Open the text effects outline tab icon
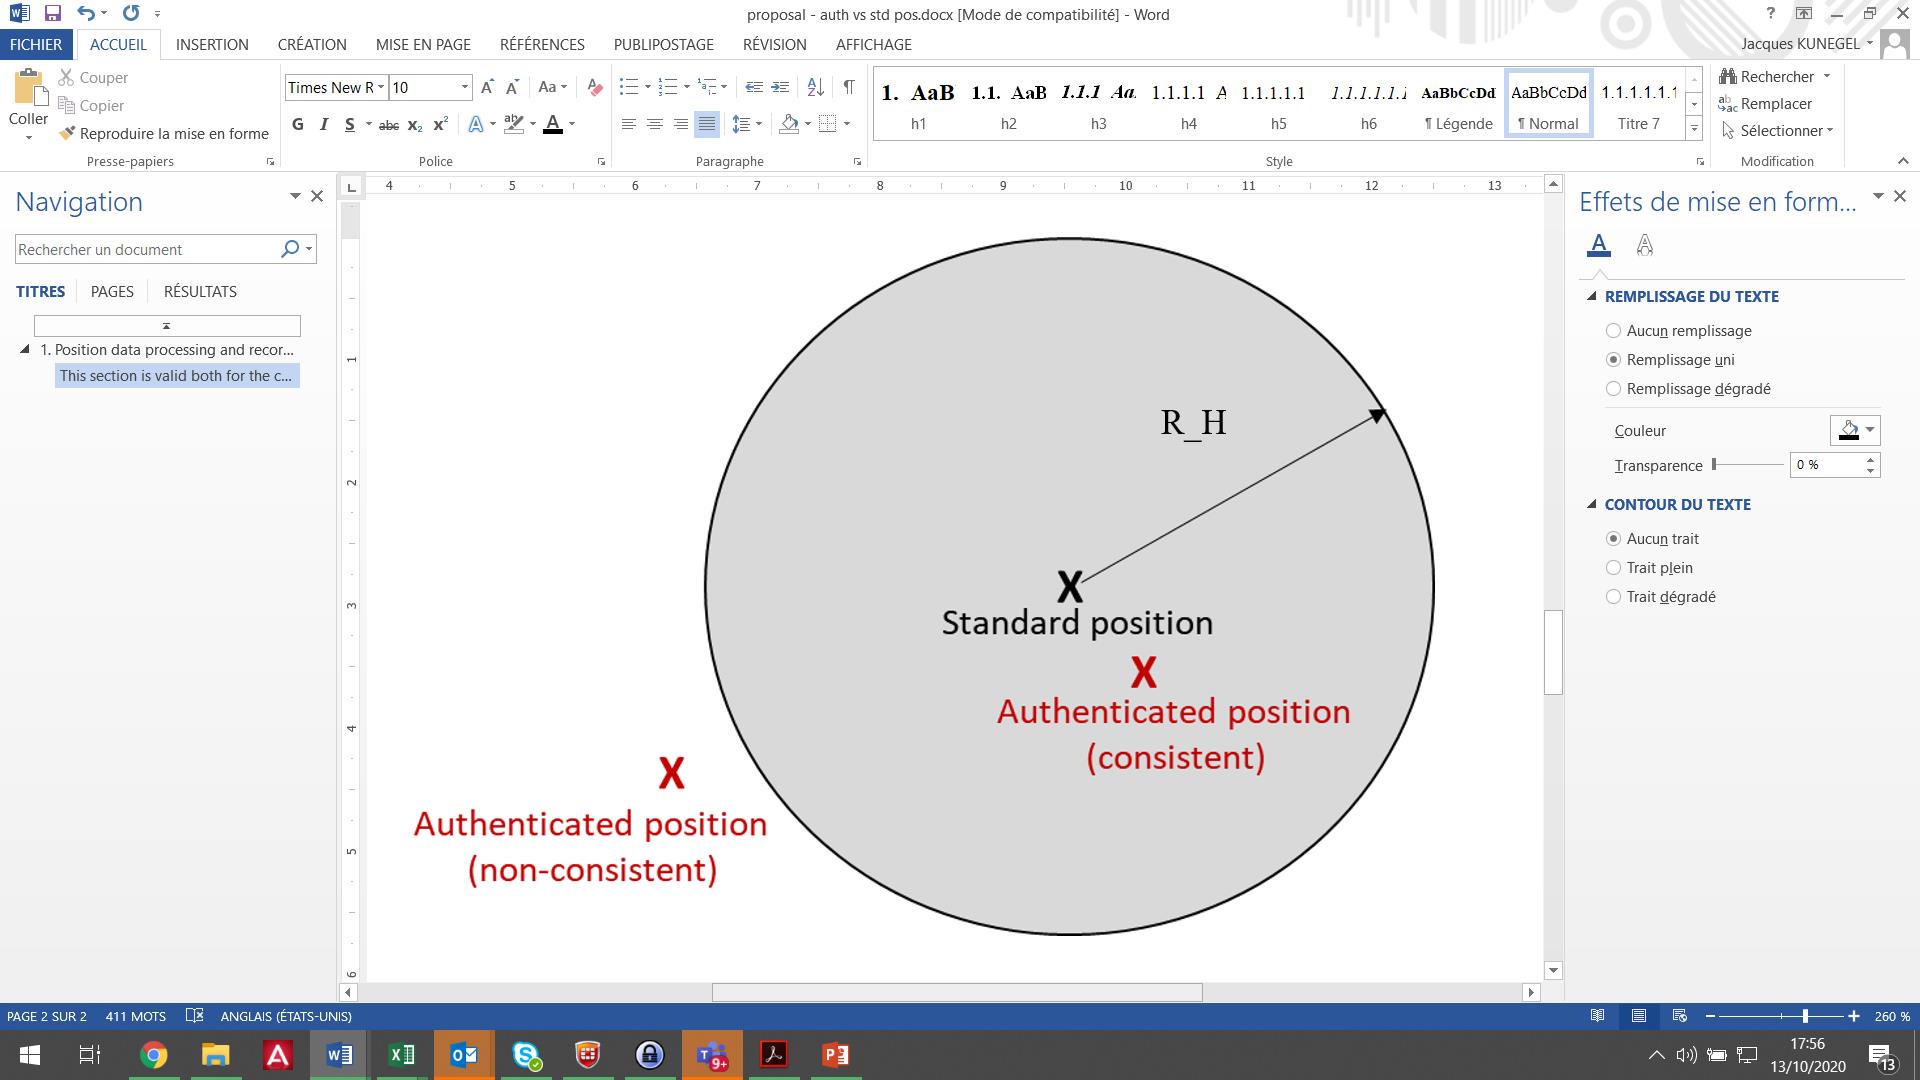Screen dimensions: 1920x1080 point(1644,245)
